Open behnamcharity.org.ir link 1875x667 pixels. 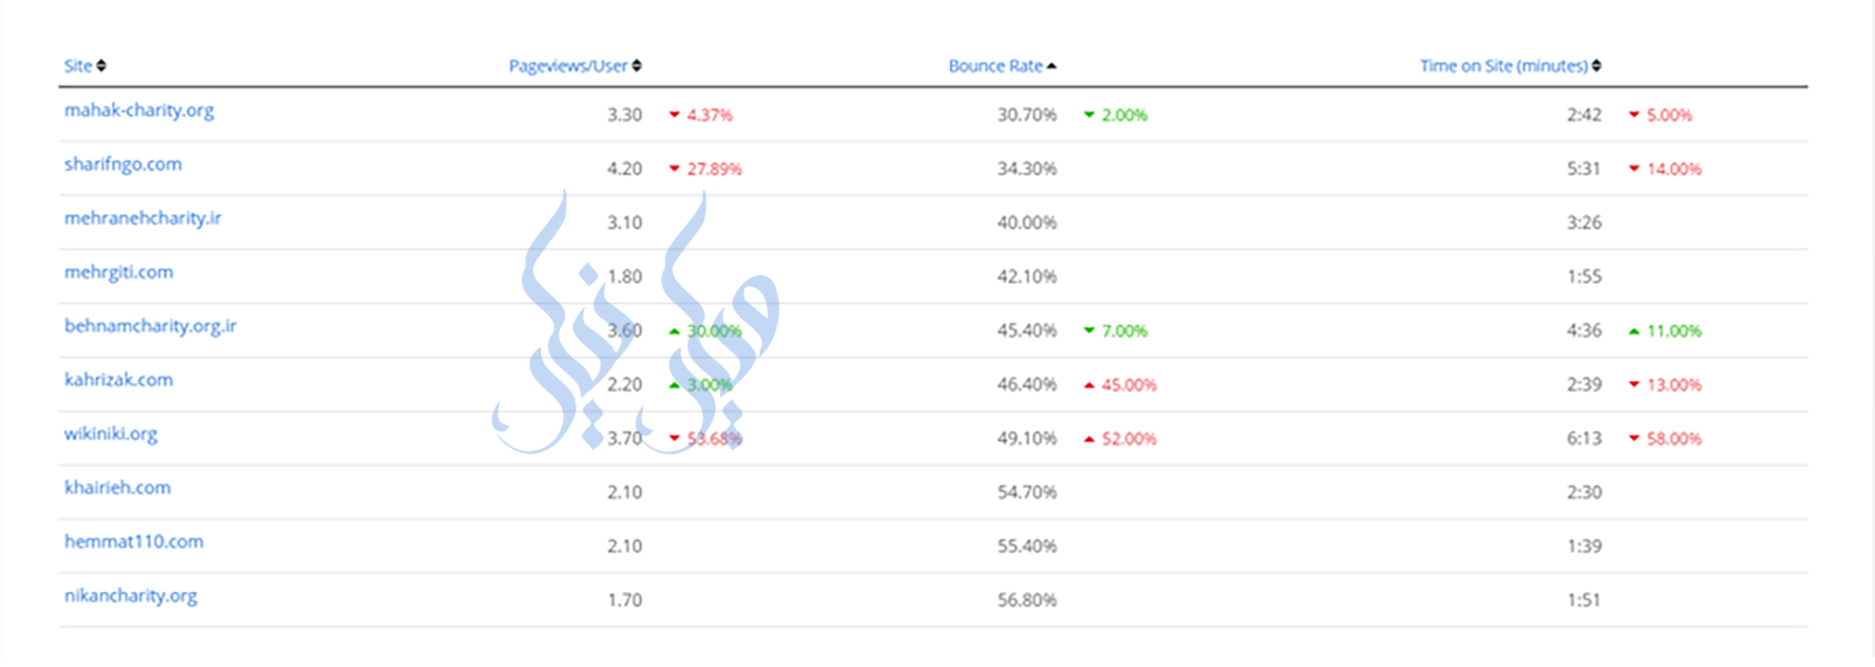150,326
